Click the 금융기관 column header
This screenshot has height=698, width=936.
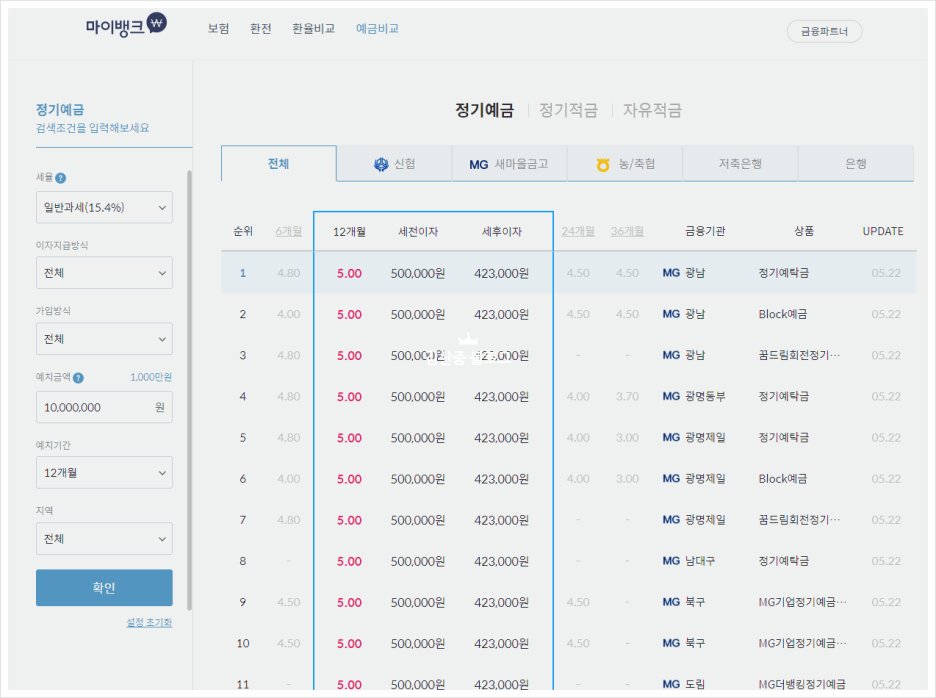[705, 231]
